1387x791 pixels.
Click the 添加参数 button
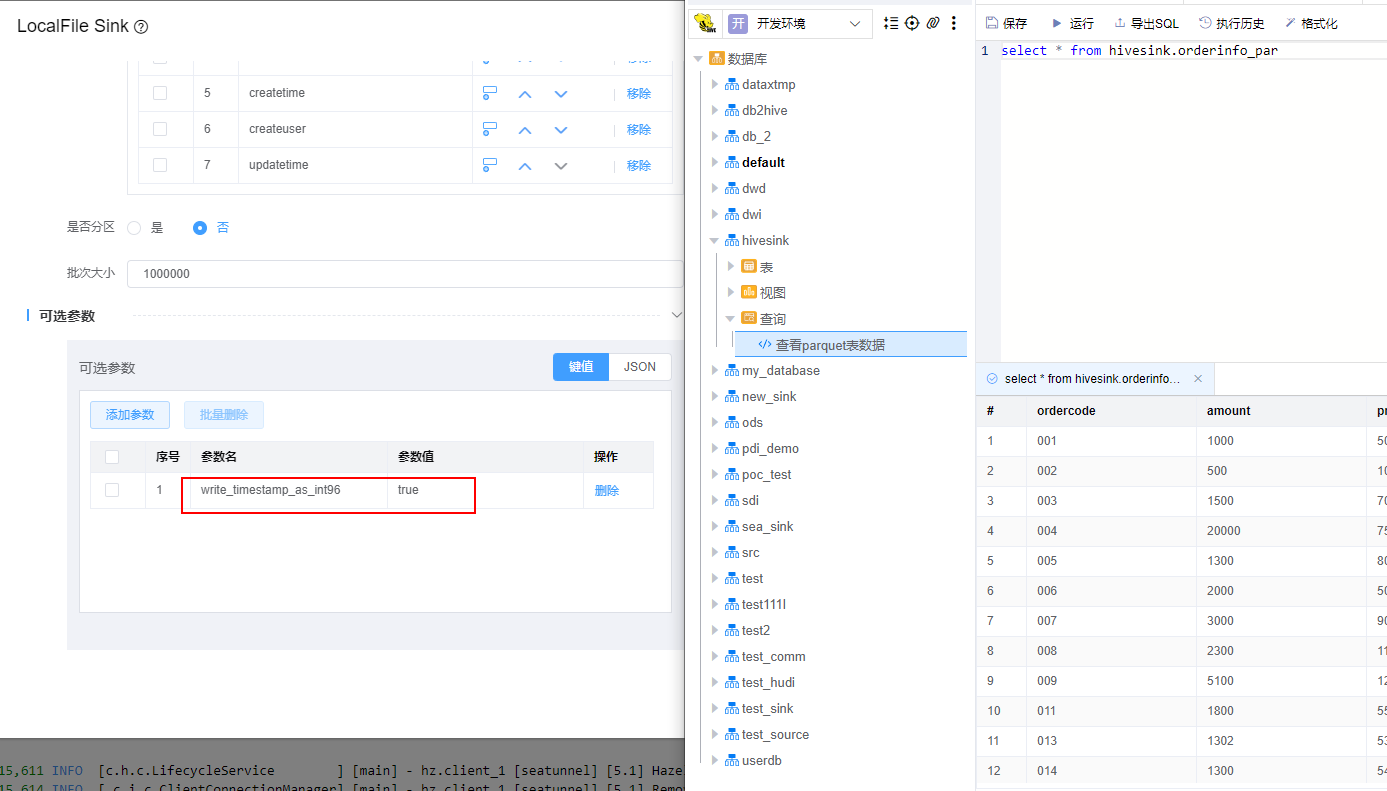click(x=130, y=415)
